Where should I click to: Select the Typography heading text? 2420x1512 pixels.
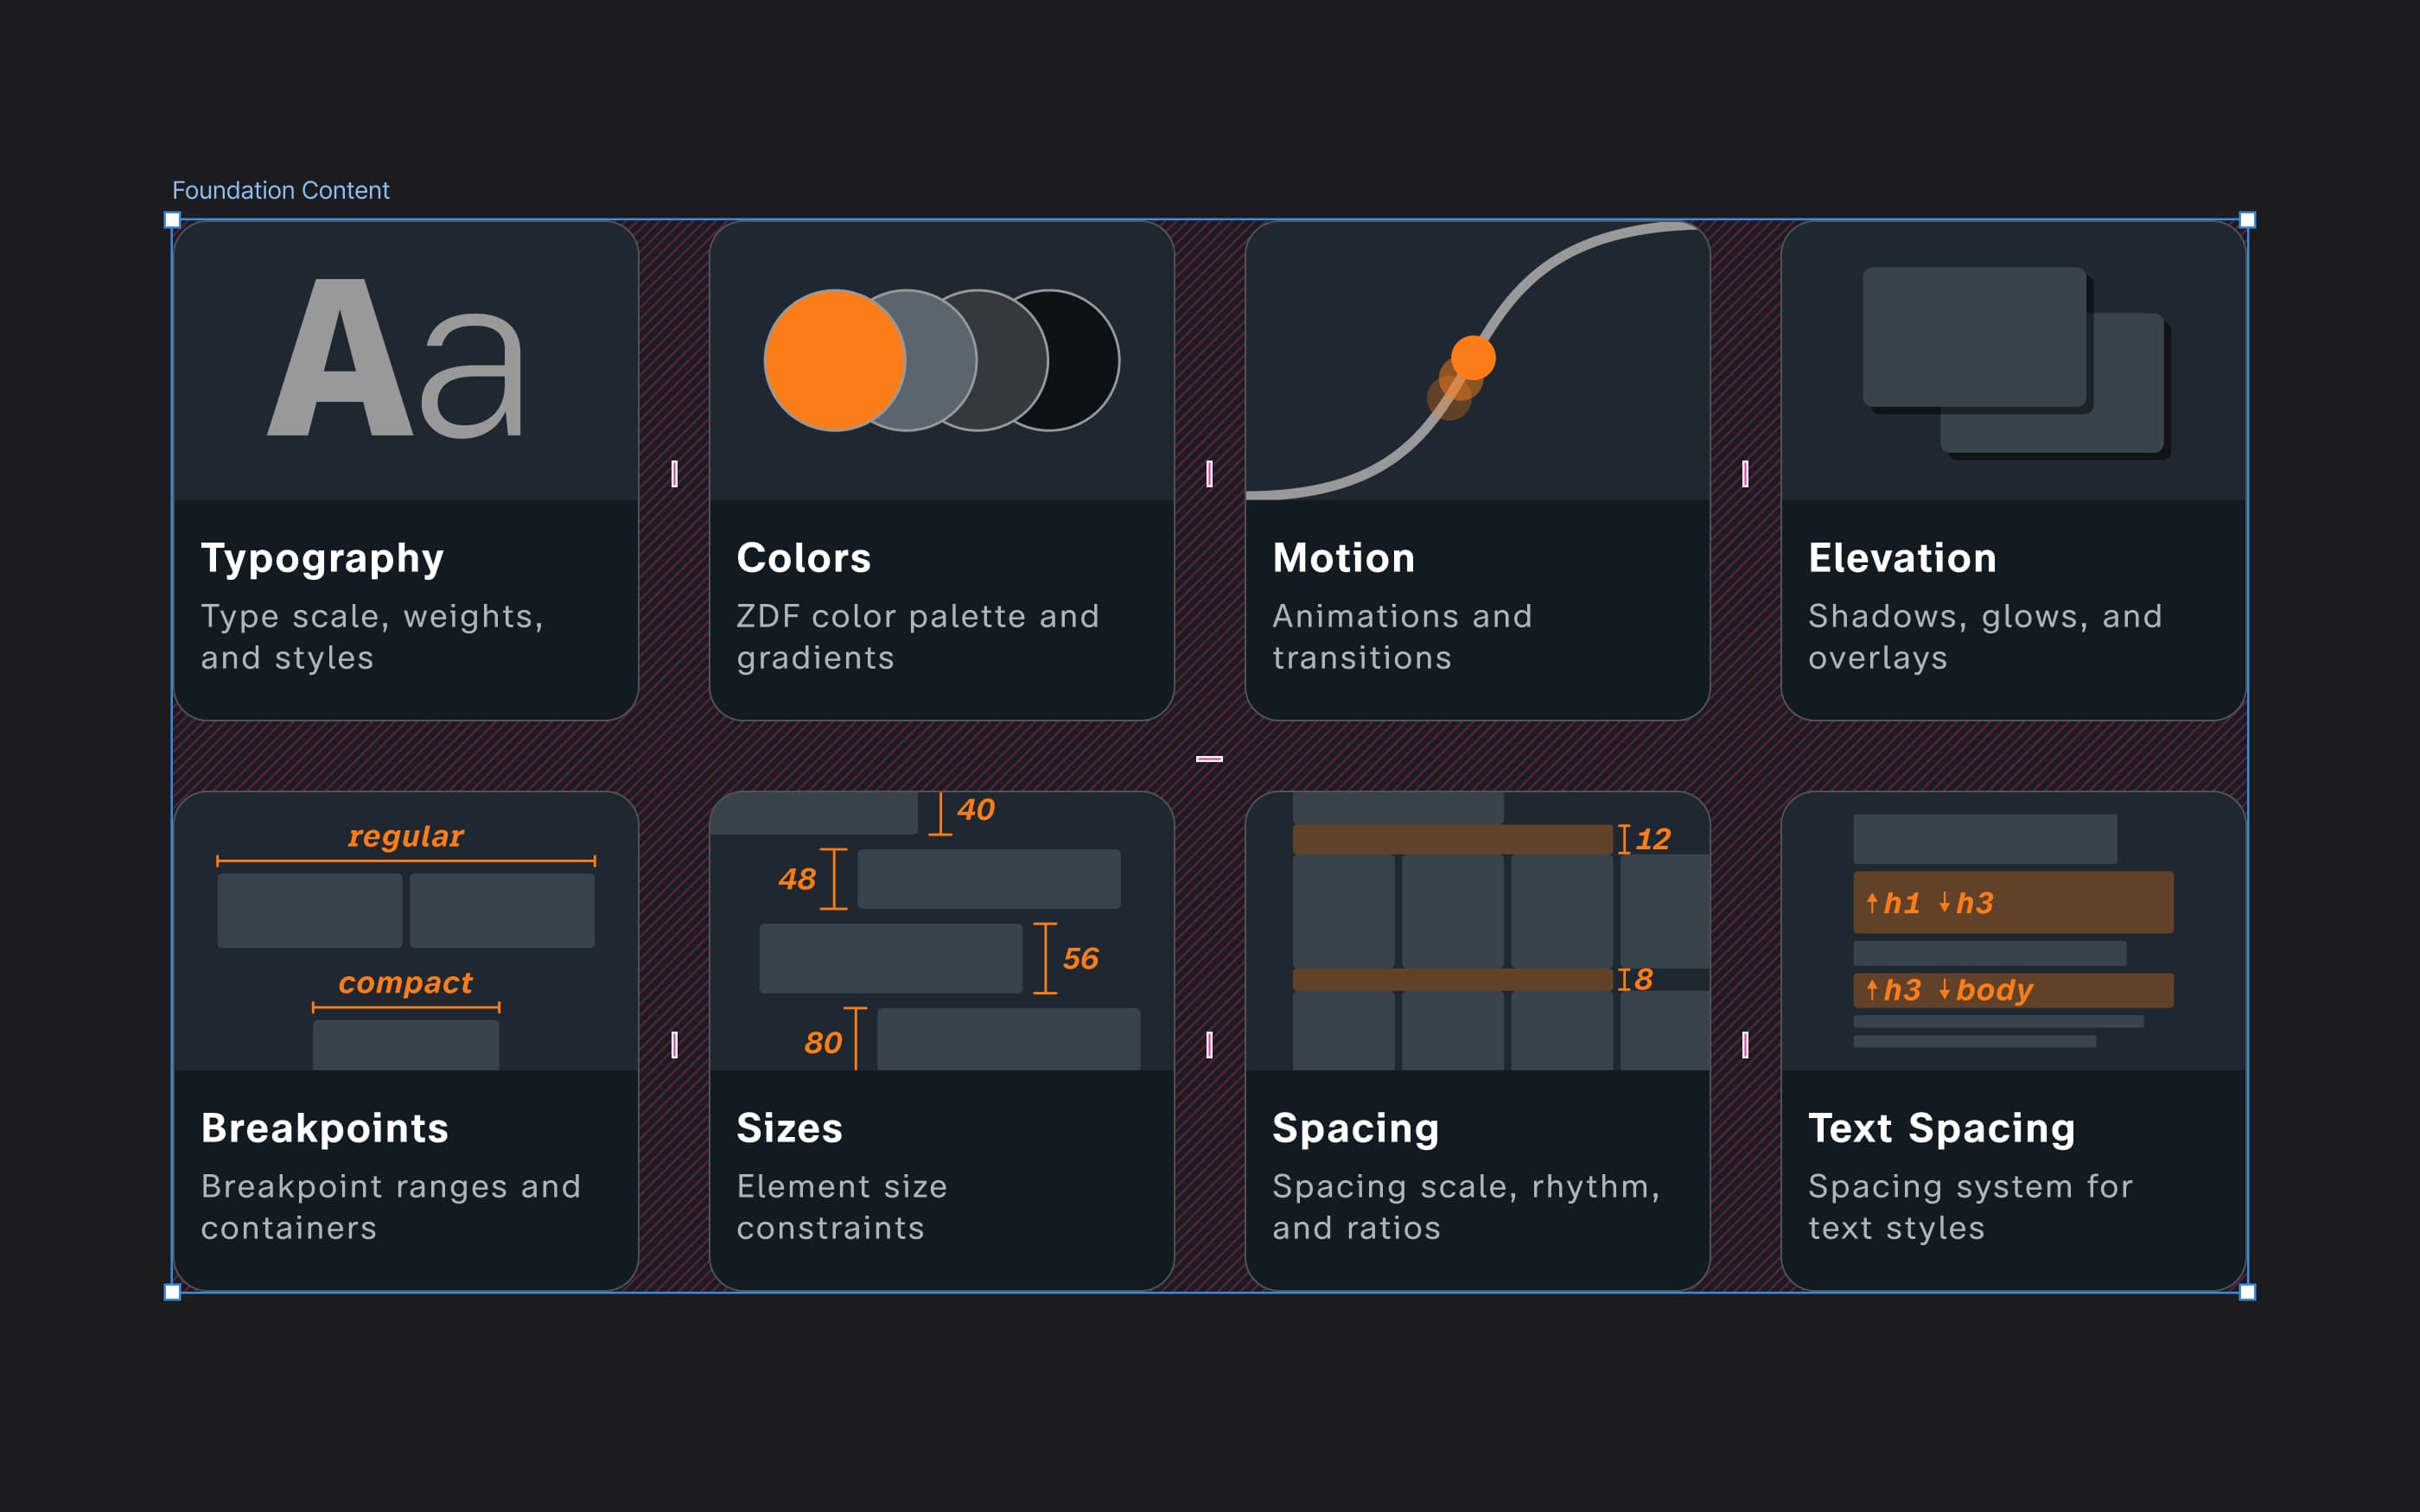click(x=322, y=558)
